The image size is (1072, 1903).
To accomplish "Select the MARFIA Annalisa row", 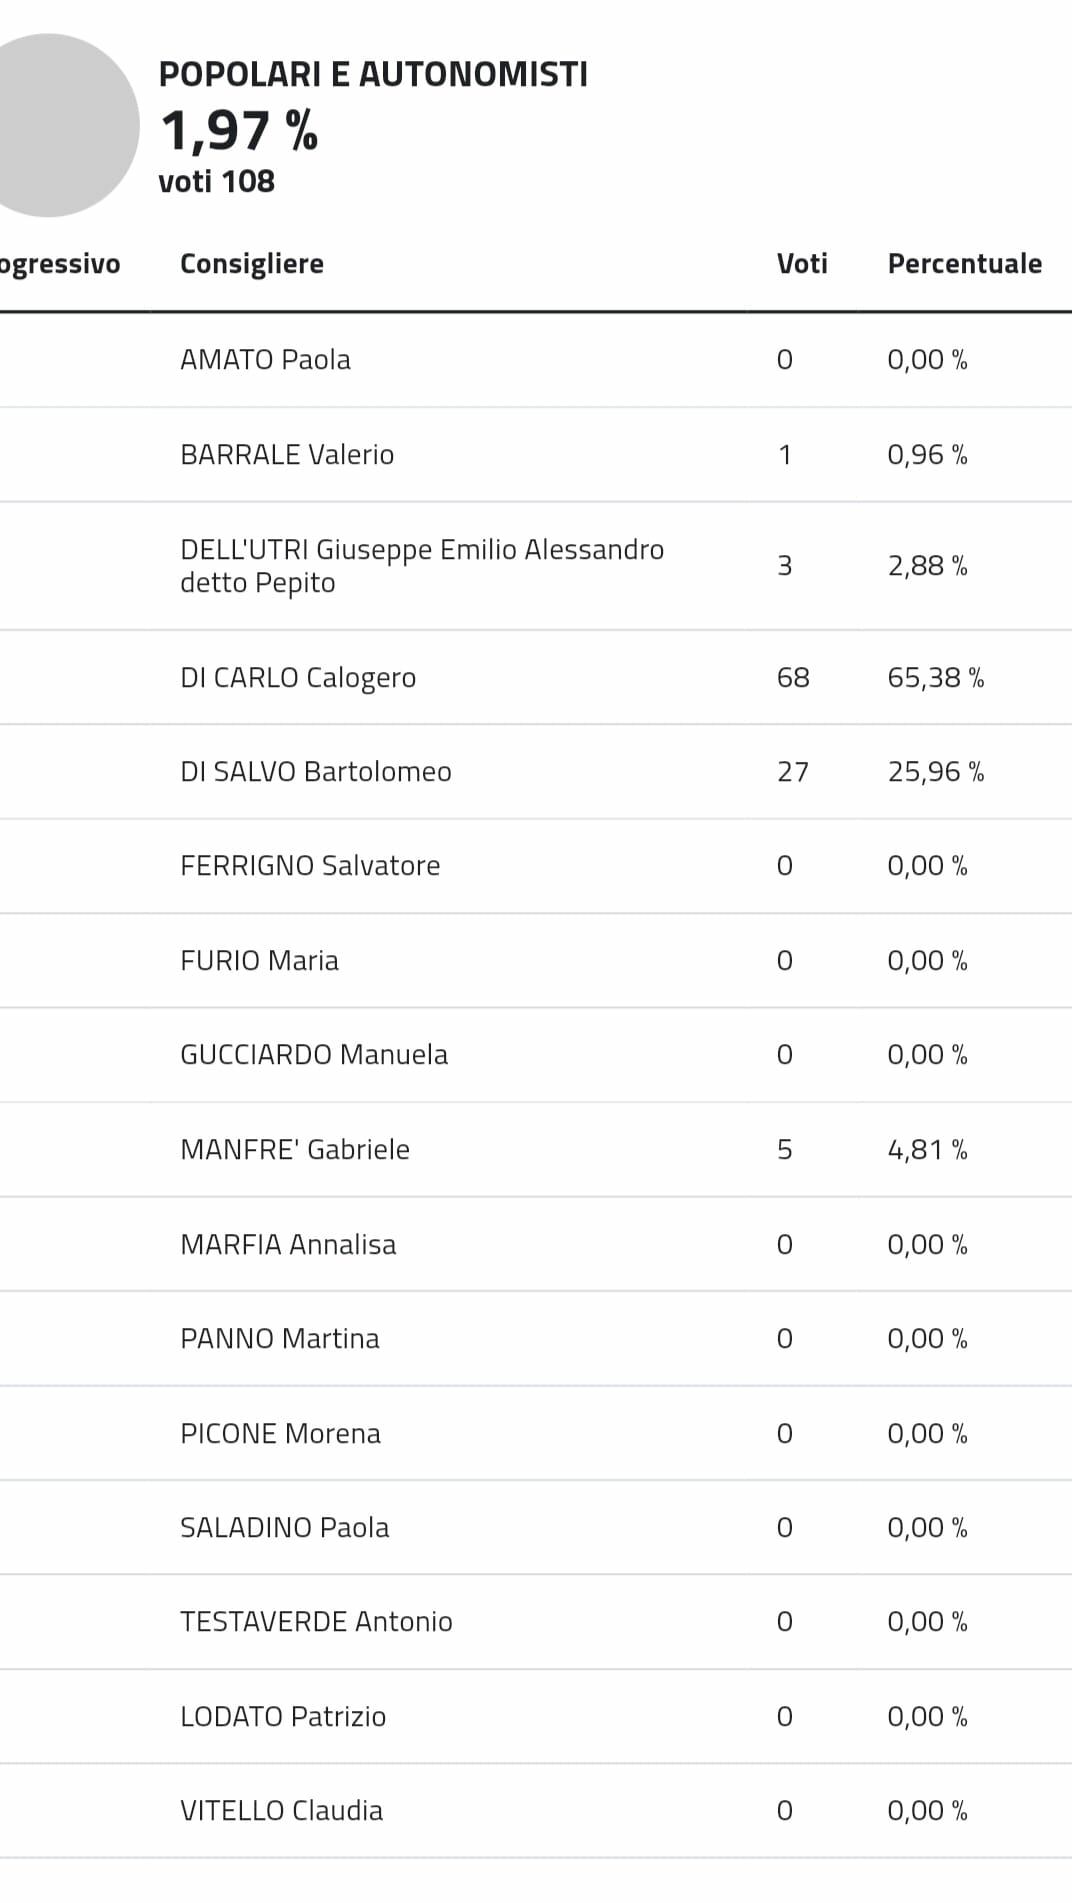I will coord(536,1245).
